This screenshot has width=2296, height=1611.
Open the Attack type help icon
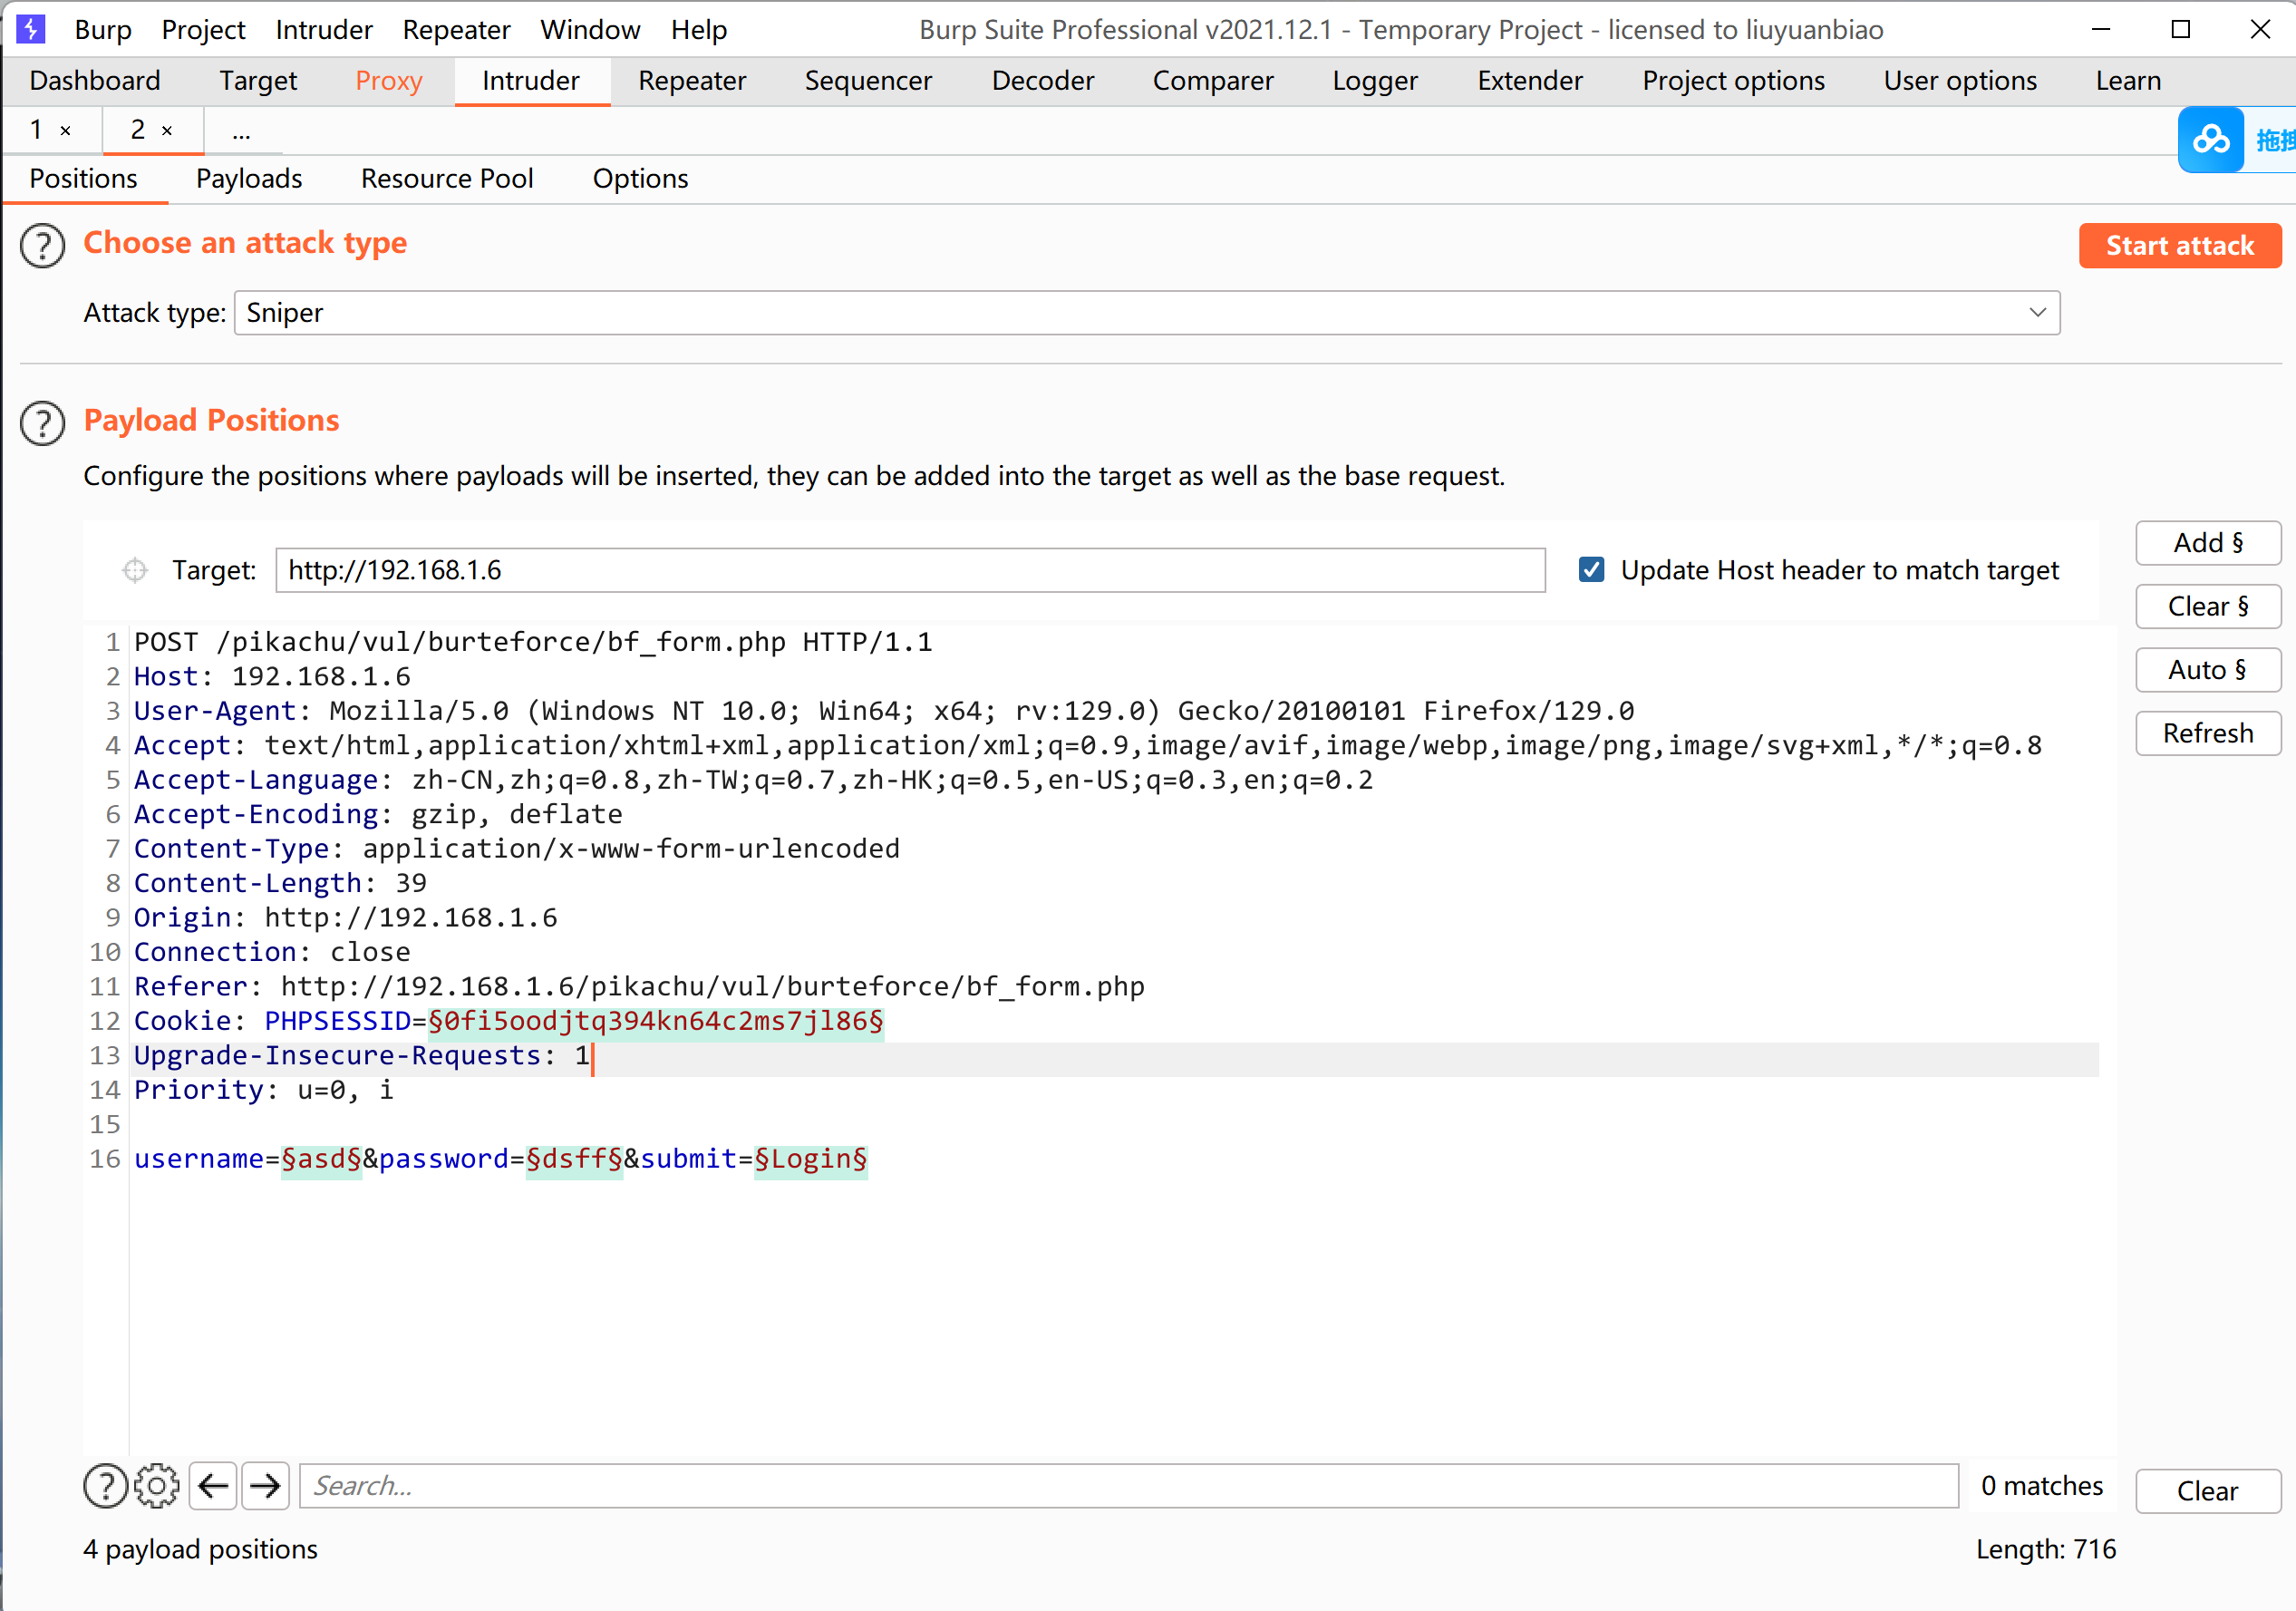point(43,245)
